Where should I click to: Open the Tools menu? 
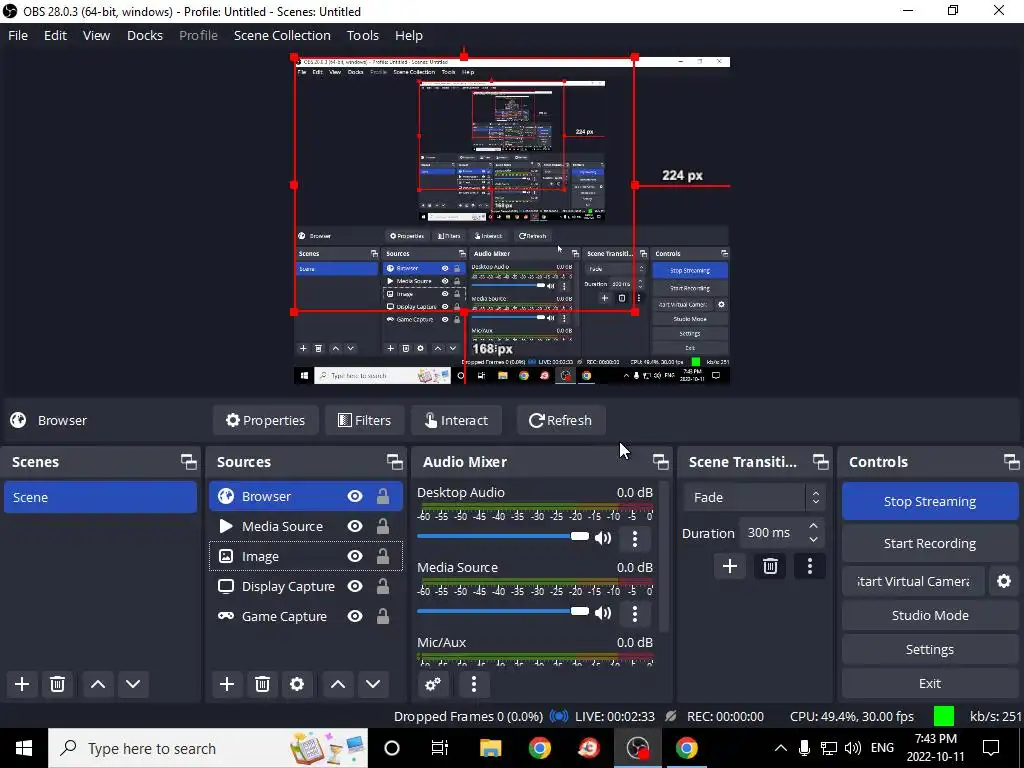[x=362, y=35]
